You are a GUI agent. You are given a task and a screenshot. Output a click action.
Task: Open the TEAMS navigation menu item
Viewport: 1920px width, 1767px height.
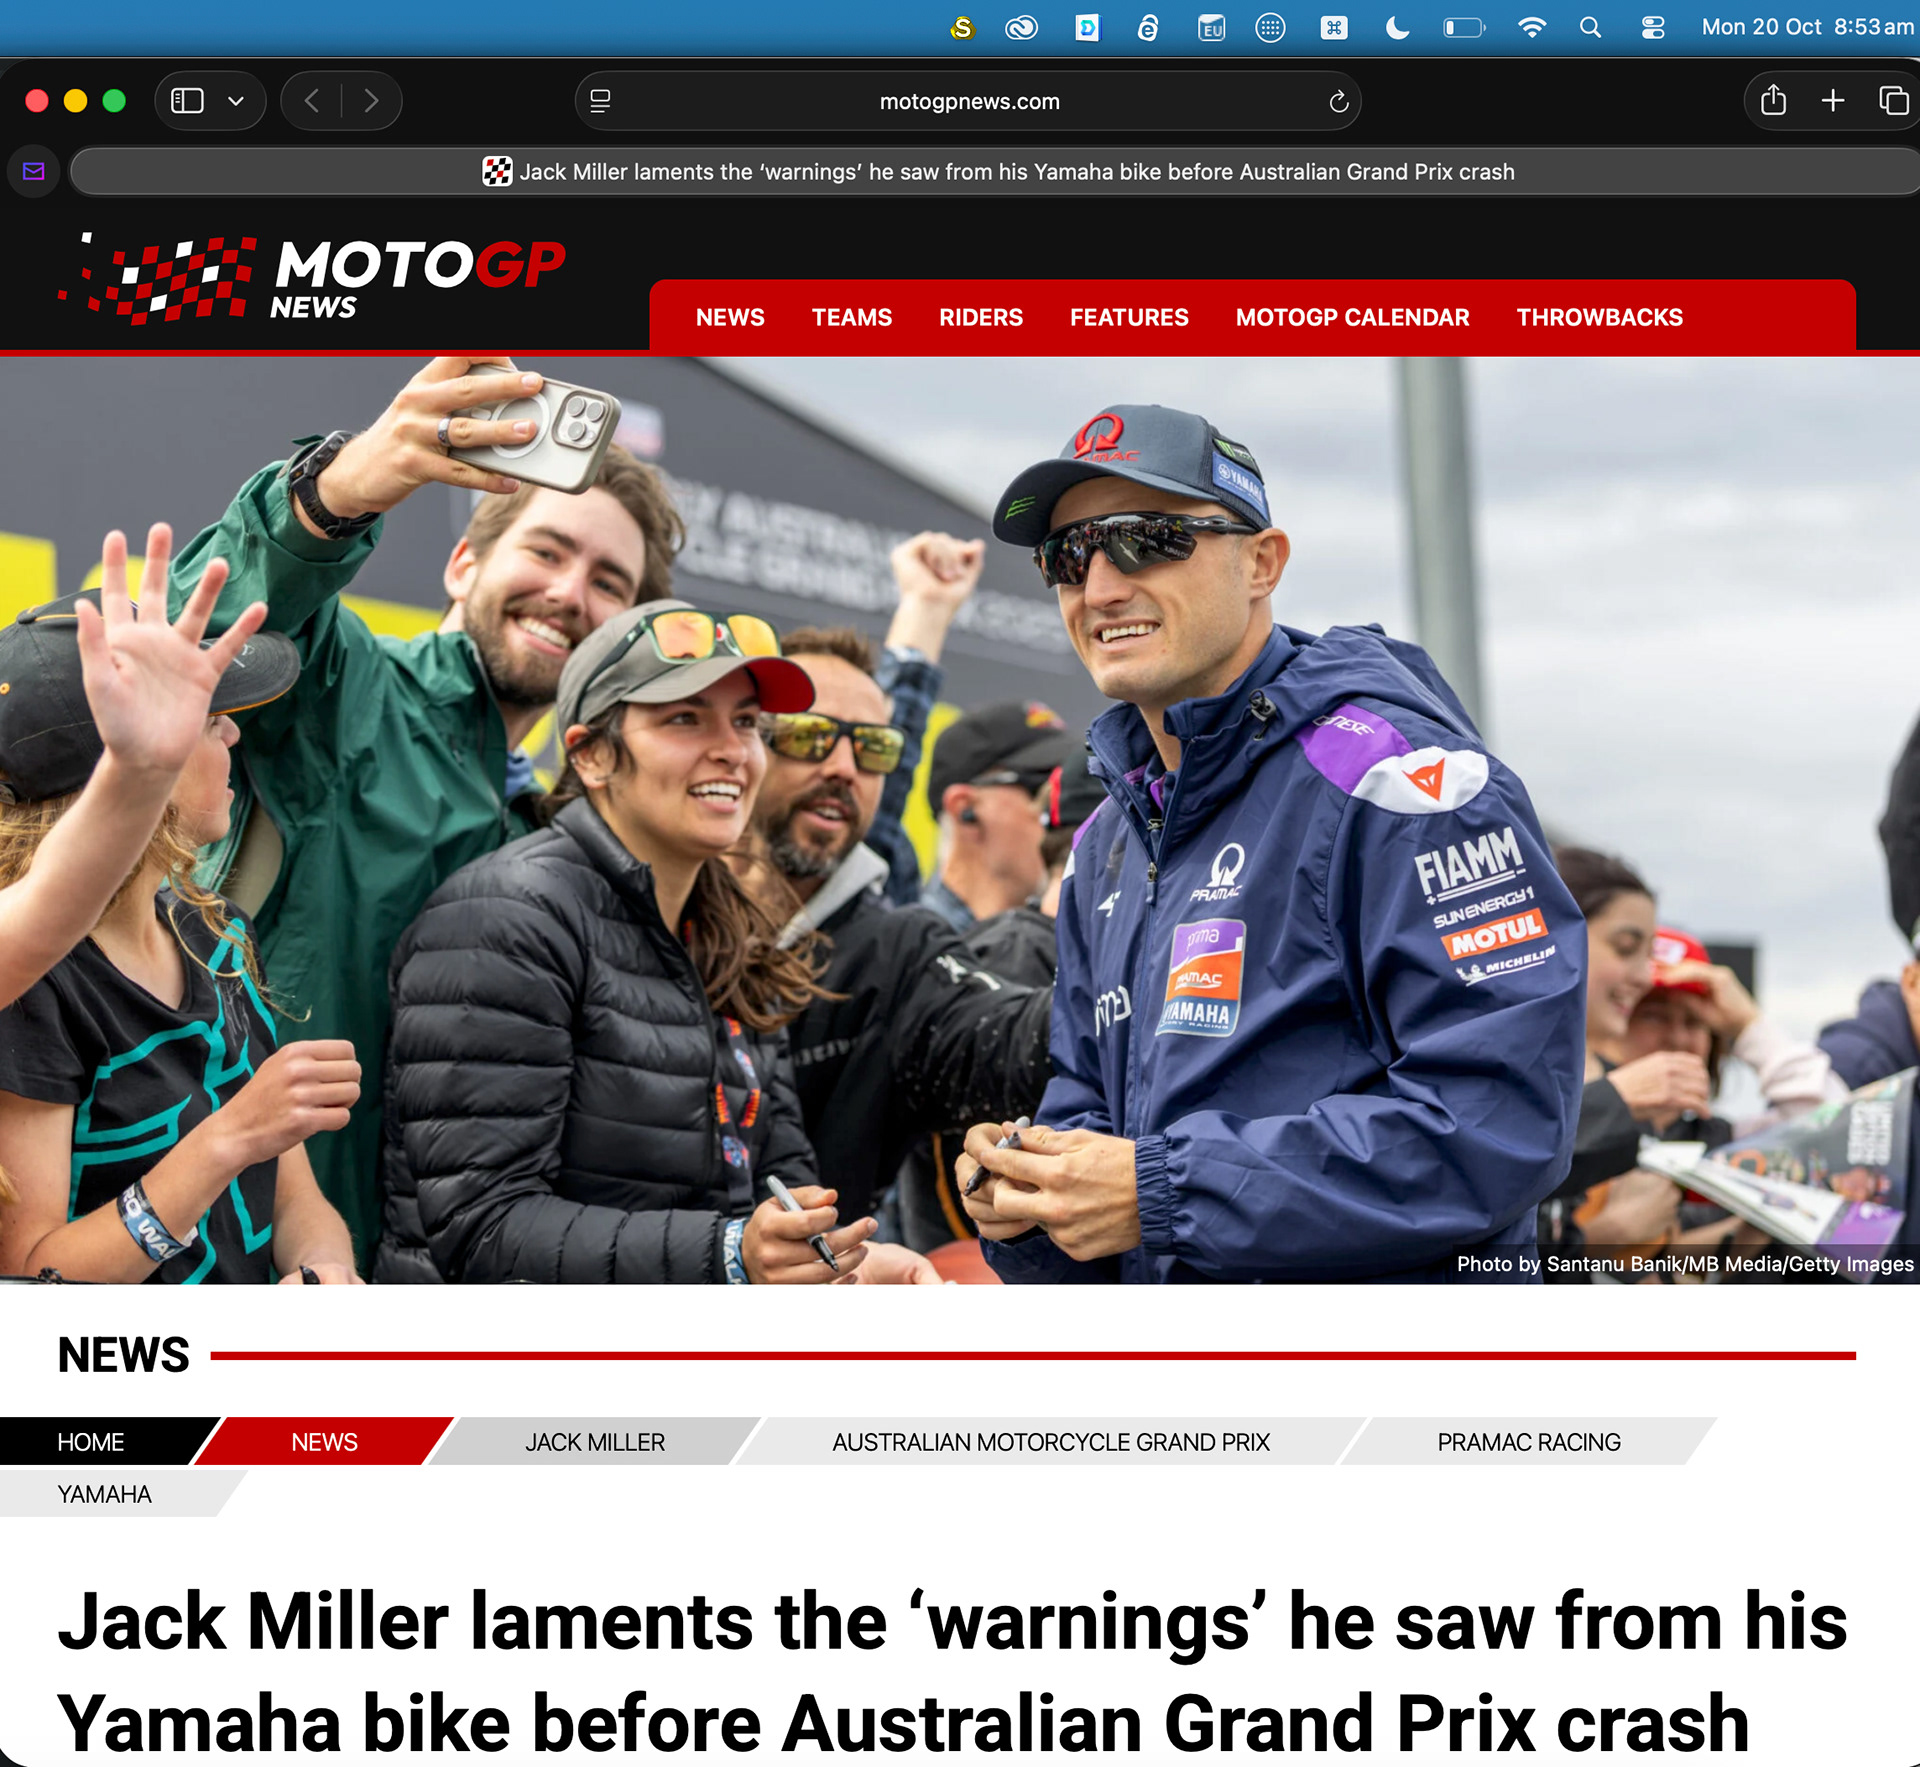[851, 317]
